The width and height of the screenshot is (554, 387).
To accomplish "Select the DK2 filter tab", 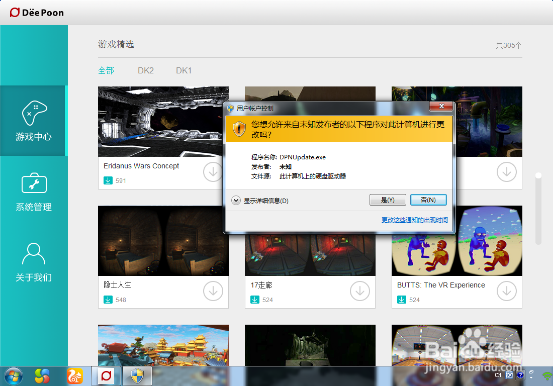I will coord(146,70).
